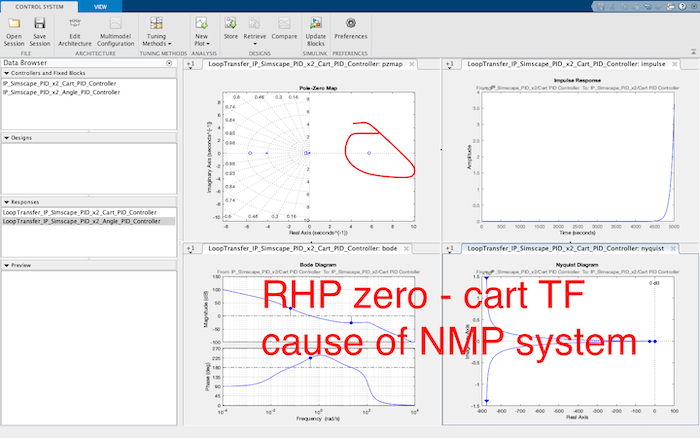Open the Tuning Methods dropdown

click(156, 32)
